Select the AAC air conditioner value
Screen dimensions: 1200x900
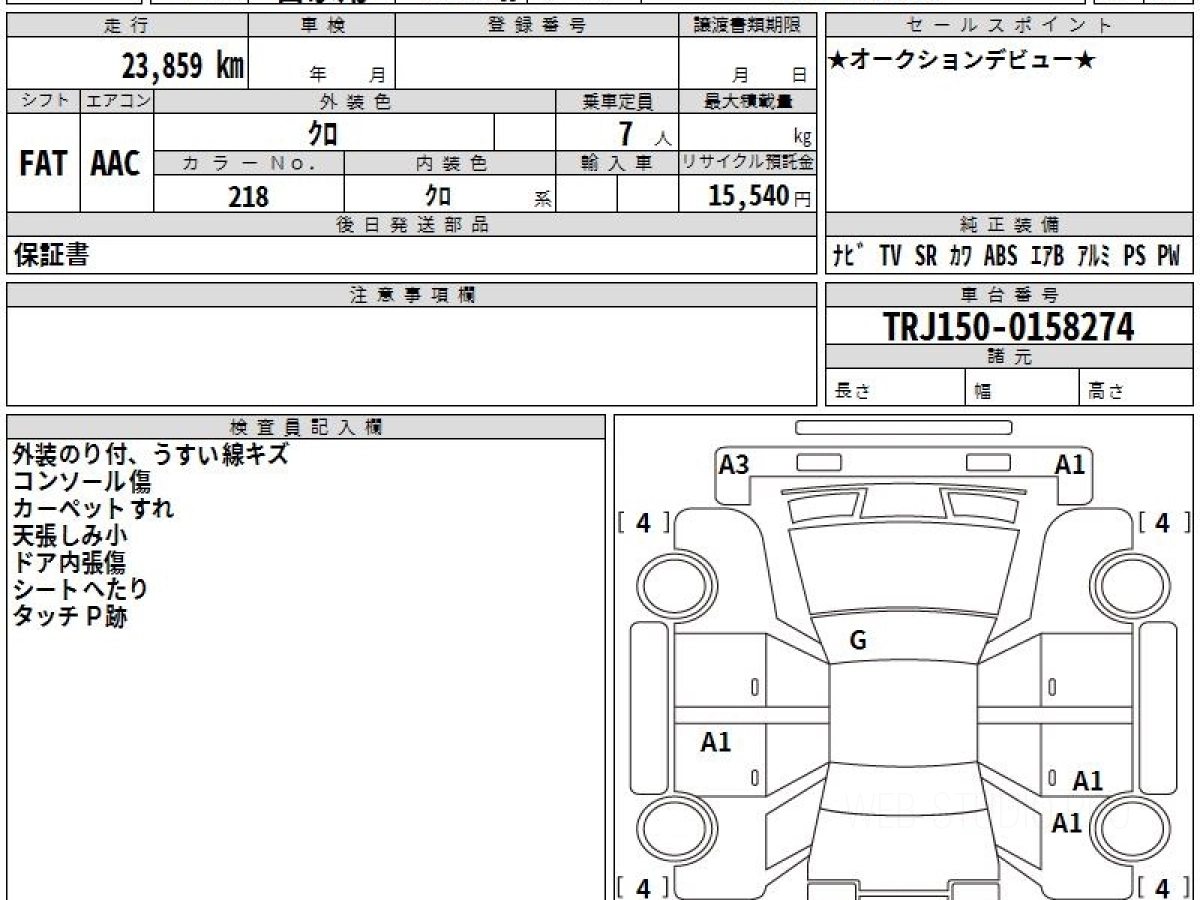pyautogui.click(x=116, y=164)
